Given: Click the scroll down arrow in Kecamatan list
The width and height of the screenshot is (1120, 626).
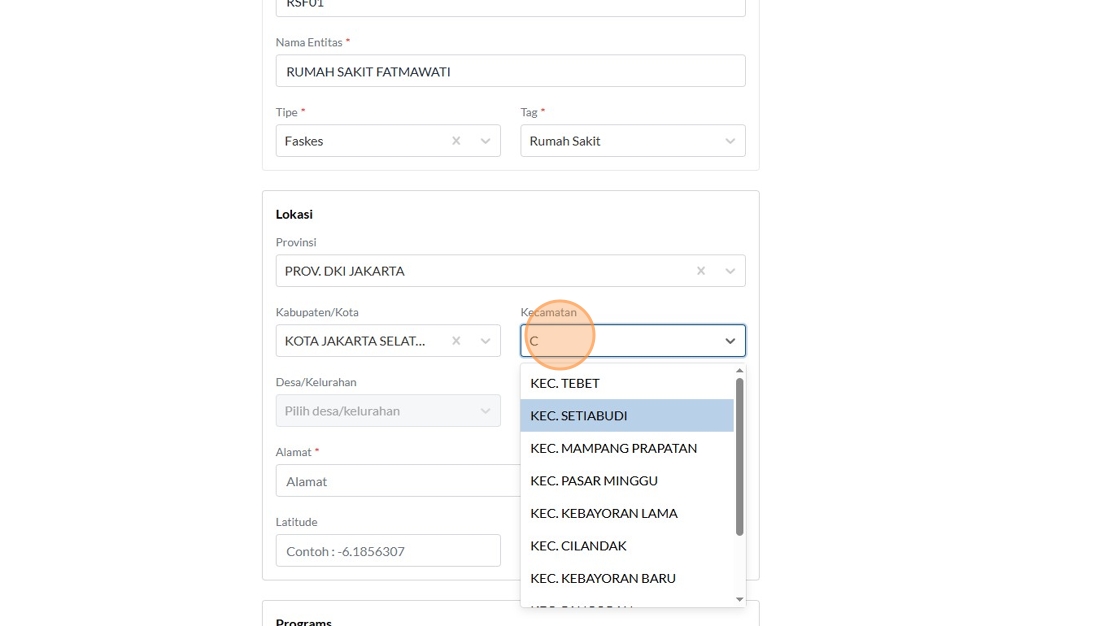Looking at the screenshot, I should pyautogui.click(x=739, y=600).
